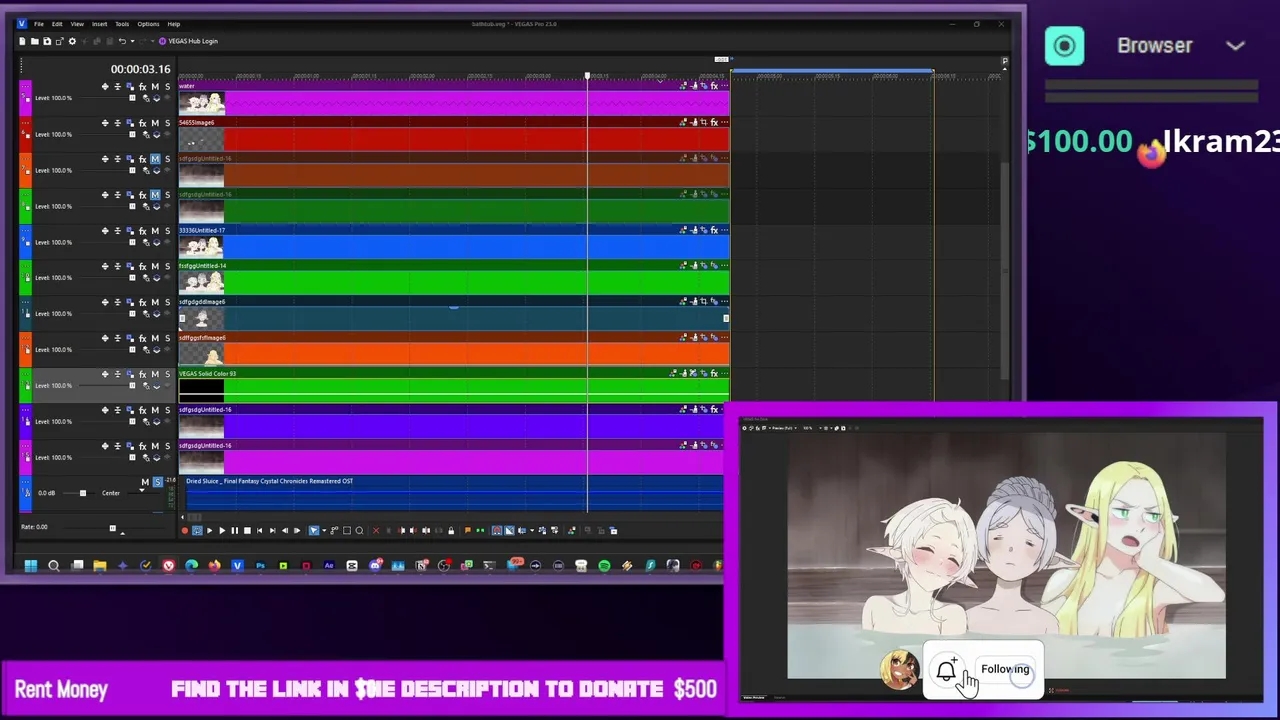
Task: Open Track FX on water track
Action: pos(143,86)
